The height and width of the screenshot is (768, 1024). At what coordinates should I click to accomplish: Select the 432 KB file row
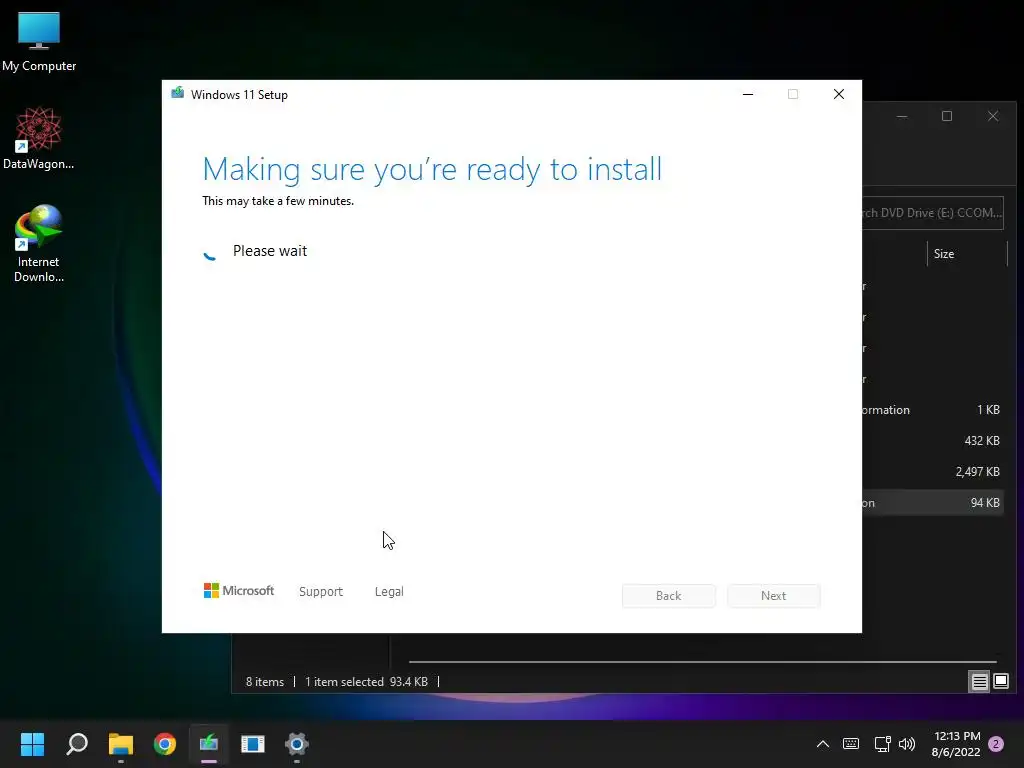click(933, 441)
